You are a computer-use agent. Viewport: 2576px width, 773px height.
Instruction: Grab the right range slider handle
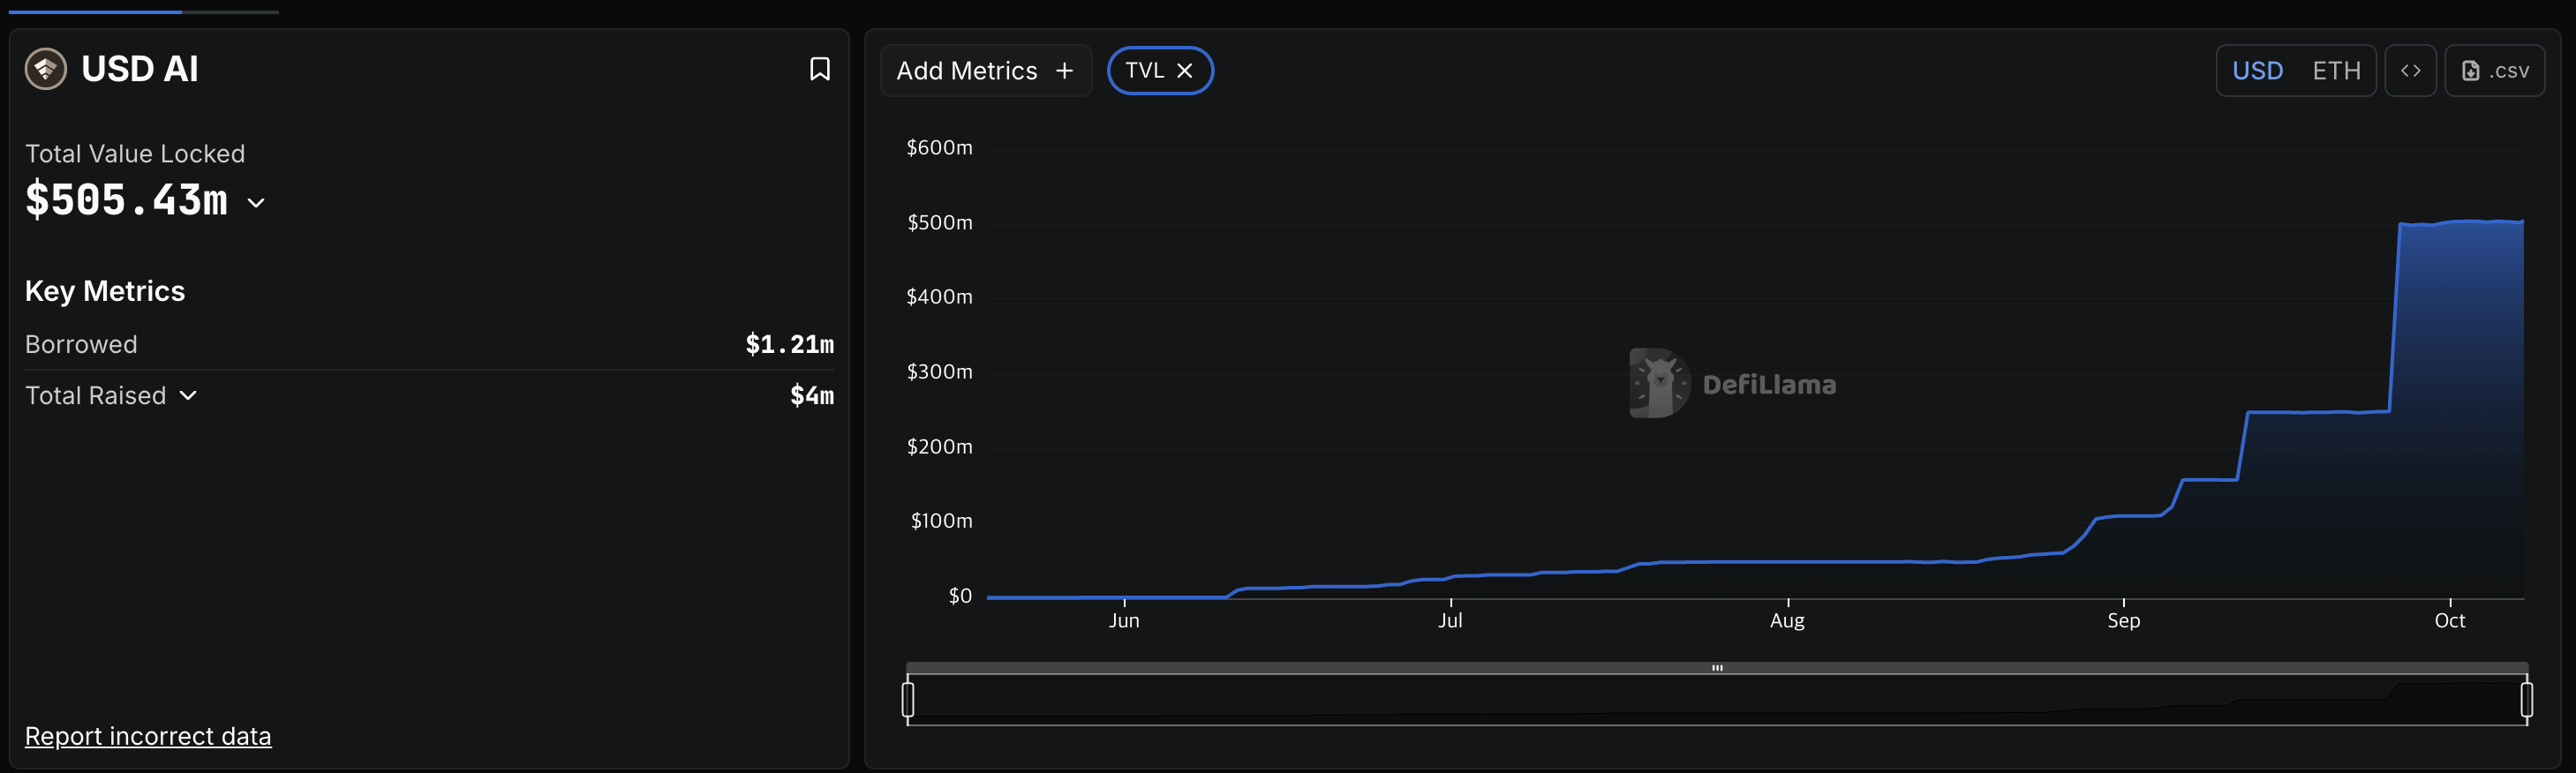[2526, 699]
